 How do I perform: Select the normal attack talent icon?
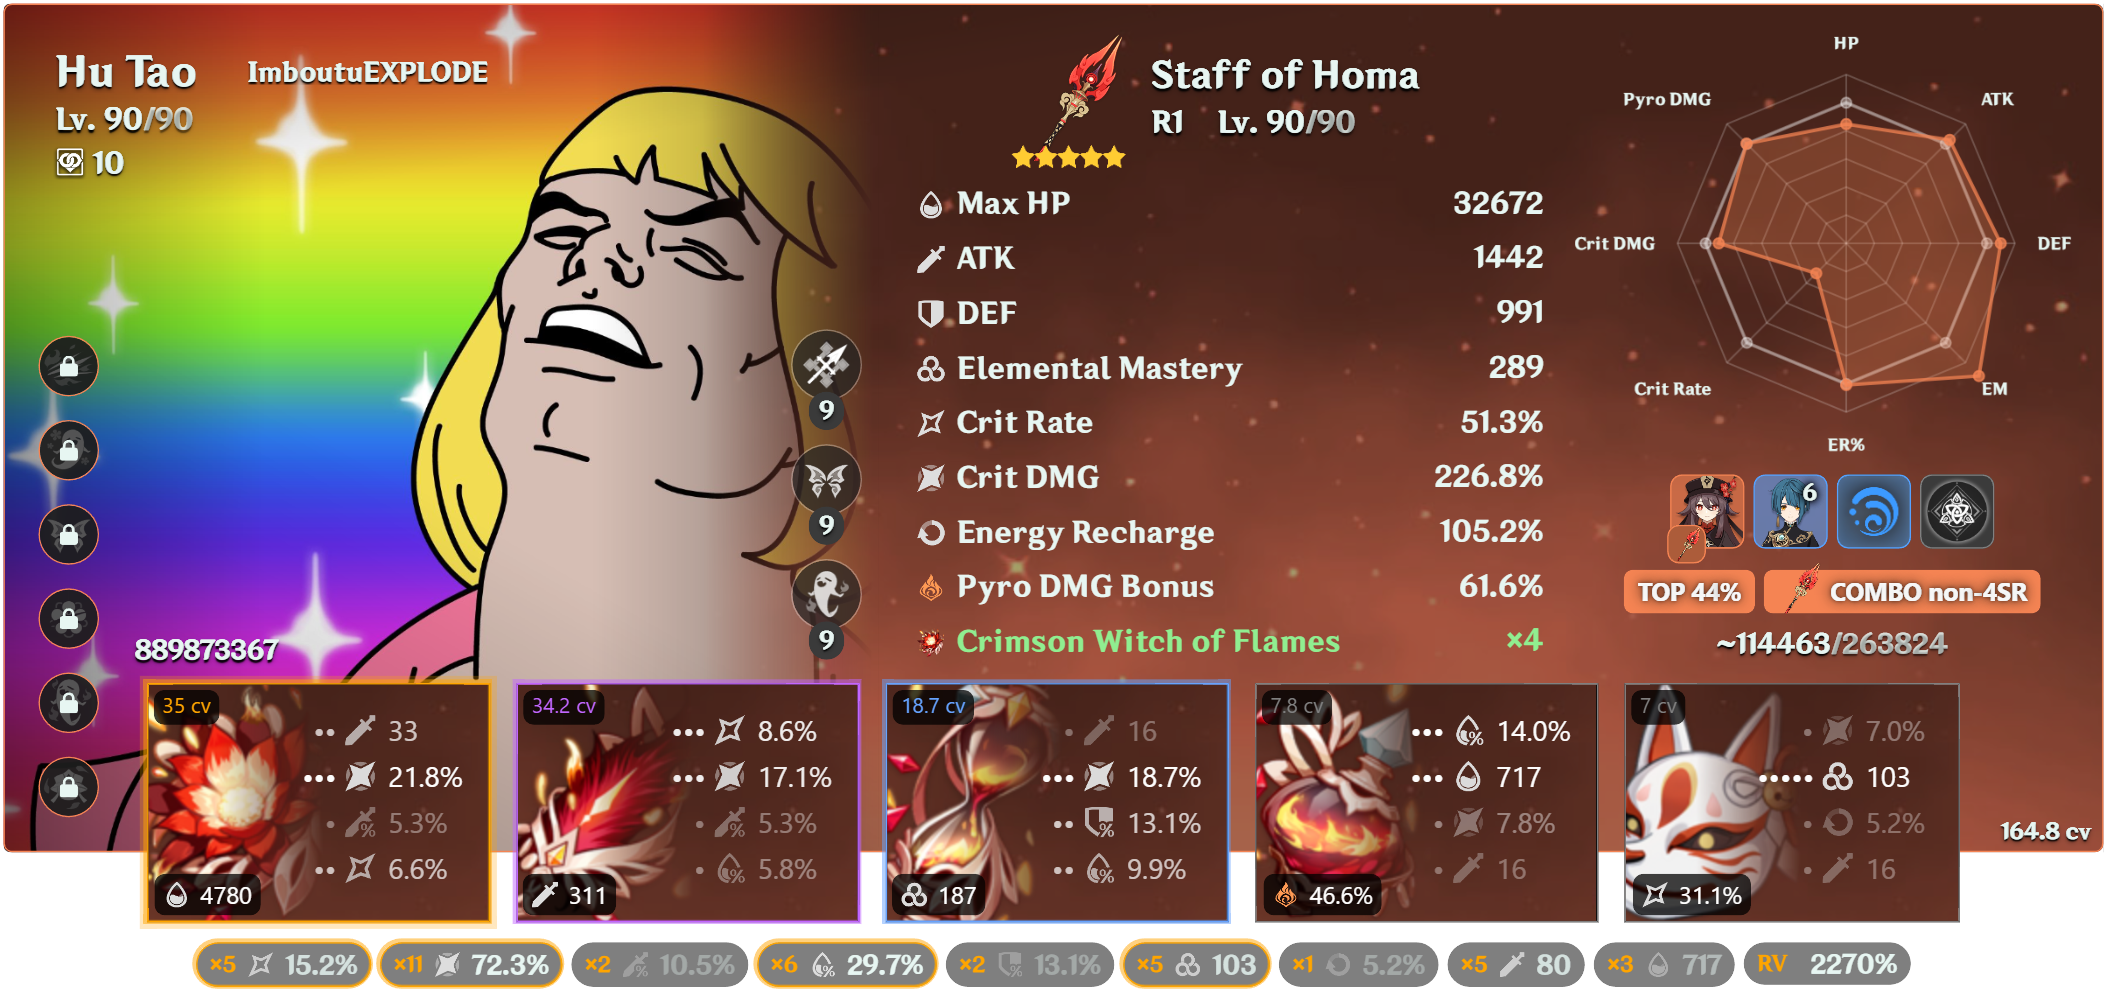(x=826, y=365)
